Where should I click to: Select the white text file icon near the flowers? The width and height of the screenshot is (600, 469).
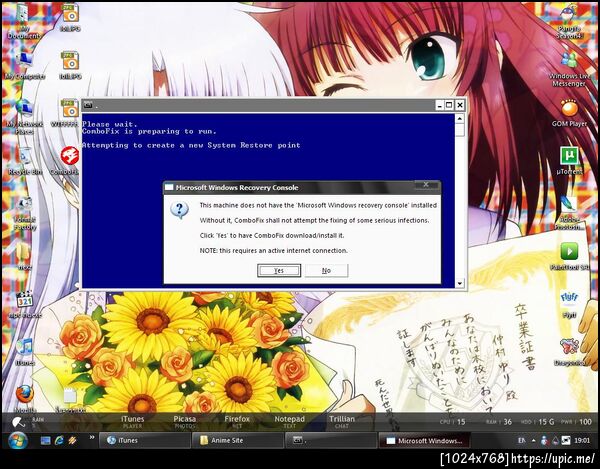[x=70, y=399]
